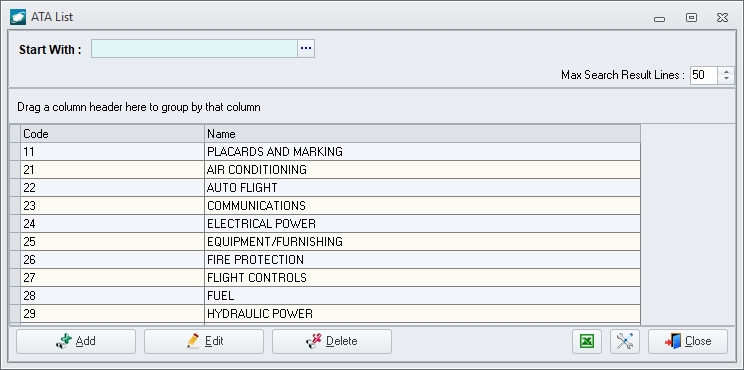Click the Max Search Result Lines value box
744x370 pixels.
pyautogui.click(x=704, y=75)
